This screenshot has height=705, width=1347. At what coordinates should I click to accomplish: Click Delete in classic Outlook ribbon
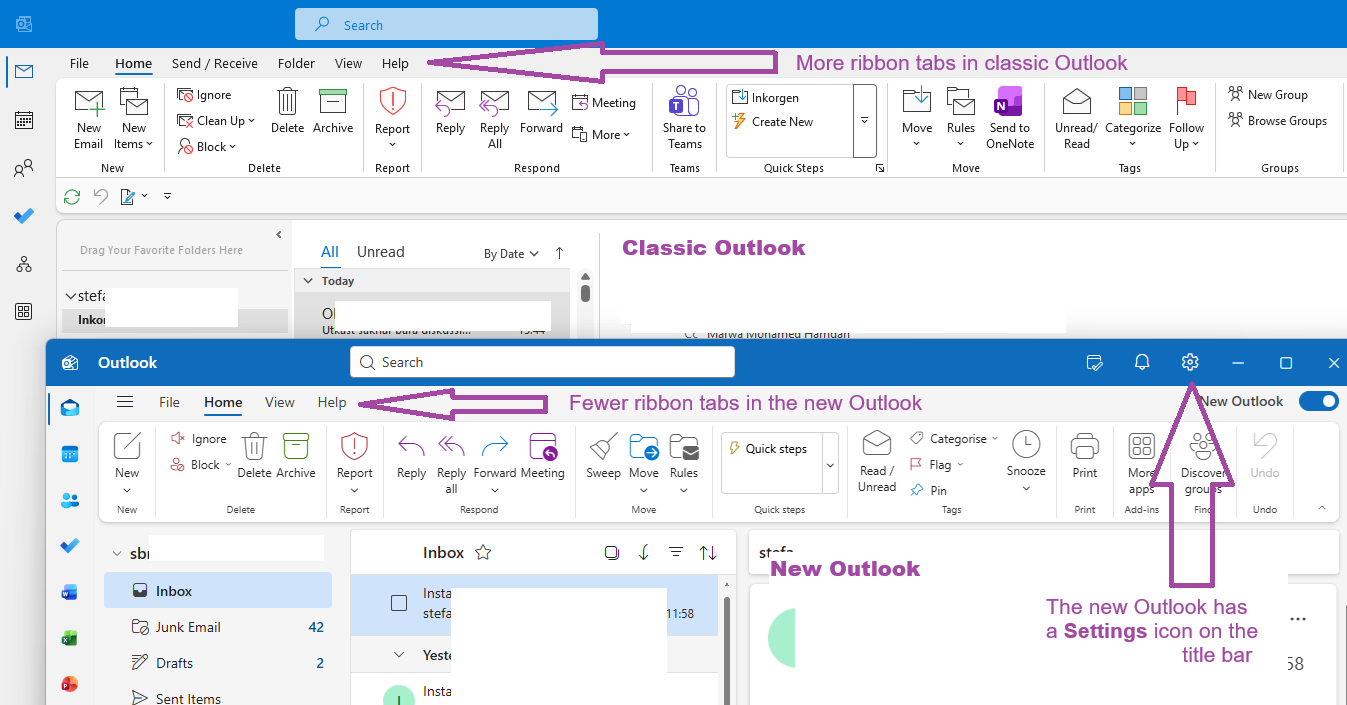pyautogui.click(x=287, y=111)
